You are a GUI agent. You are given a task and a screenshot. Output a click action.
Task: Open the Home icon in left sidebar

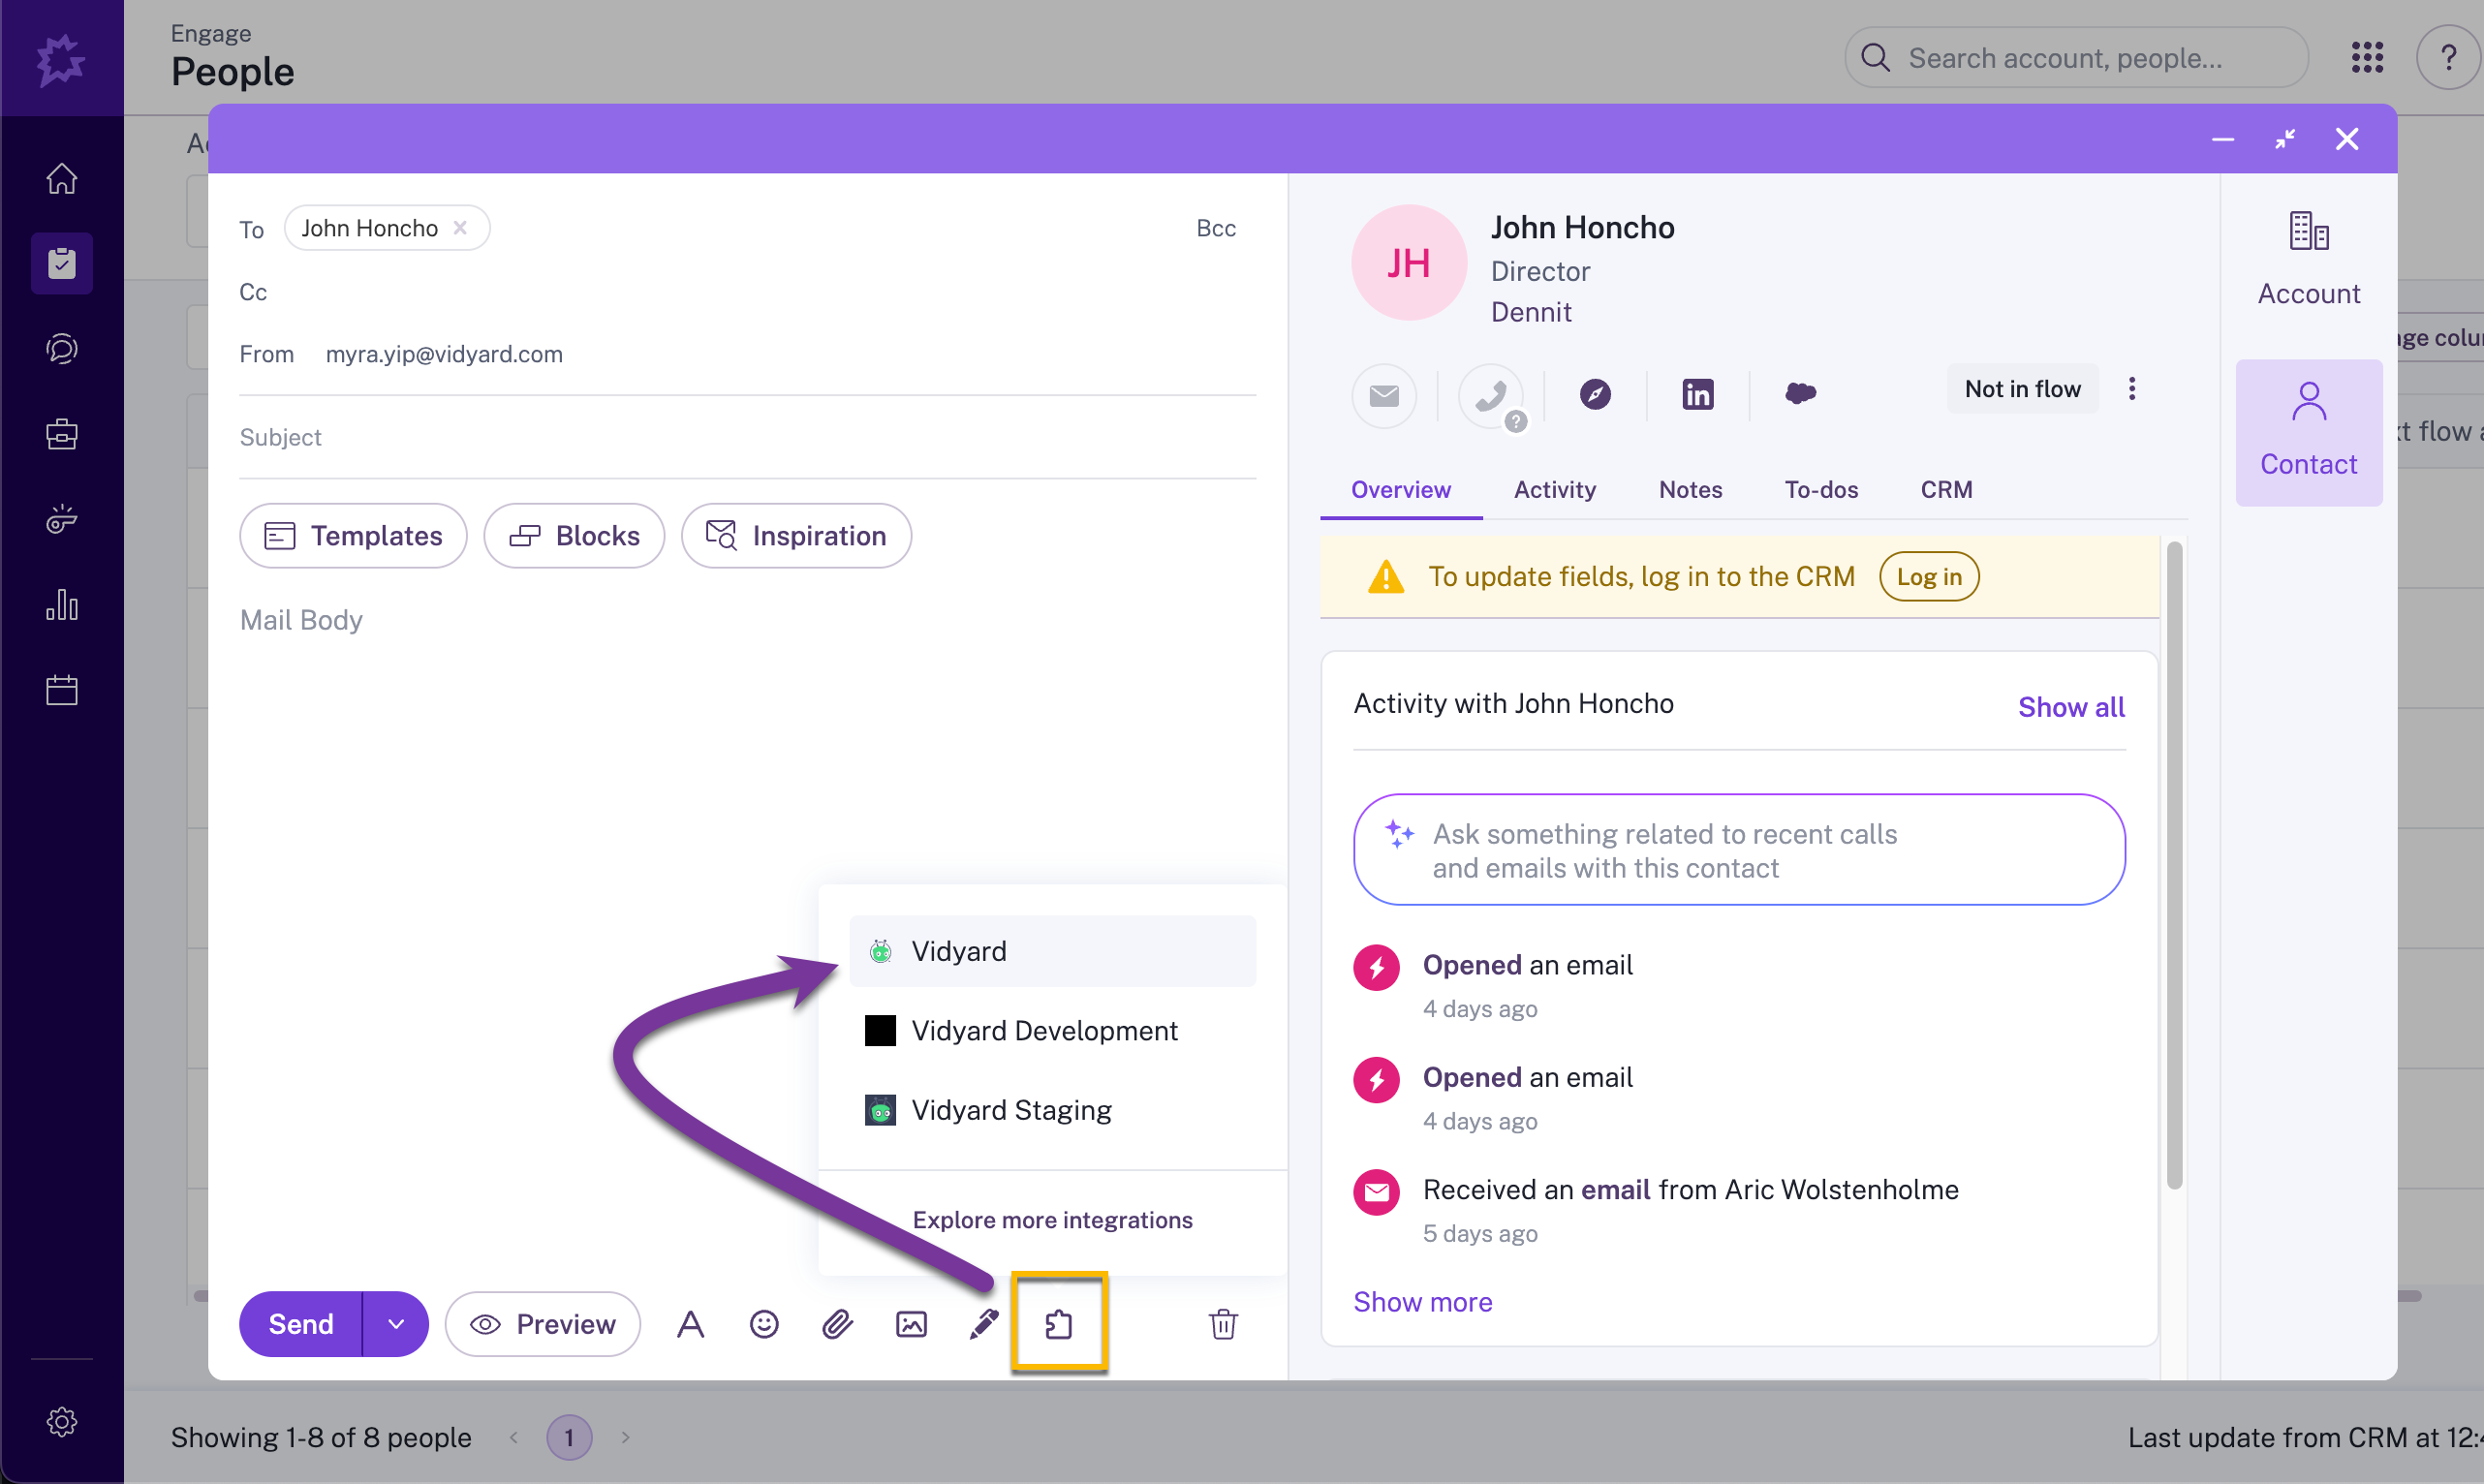click(x=62, y=179)
